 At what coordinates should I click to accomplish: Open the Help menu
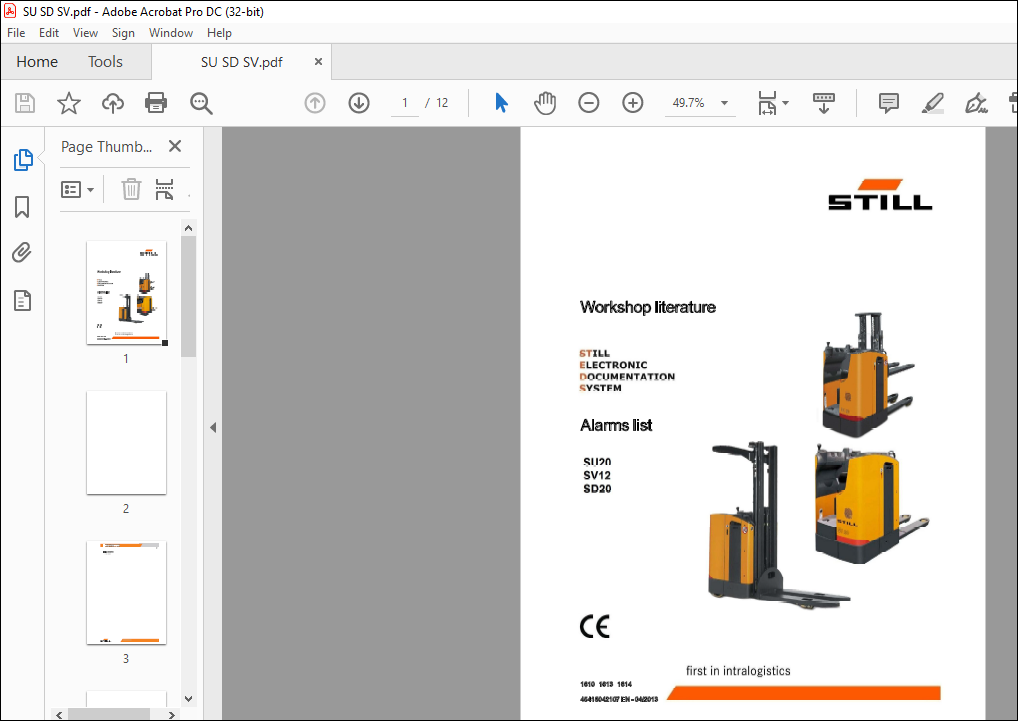pos(219,32)
